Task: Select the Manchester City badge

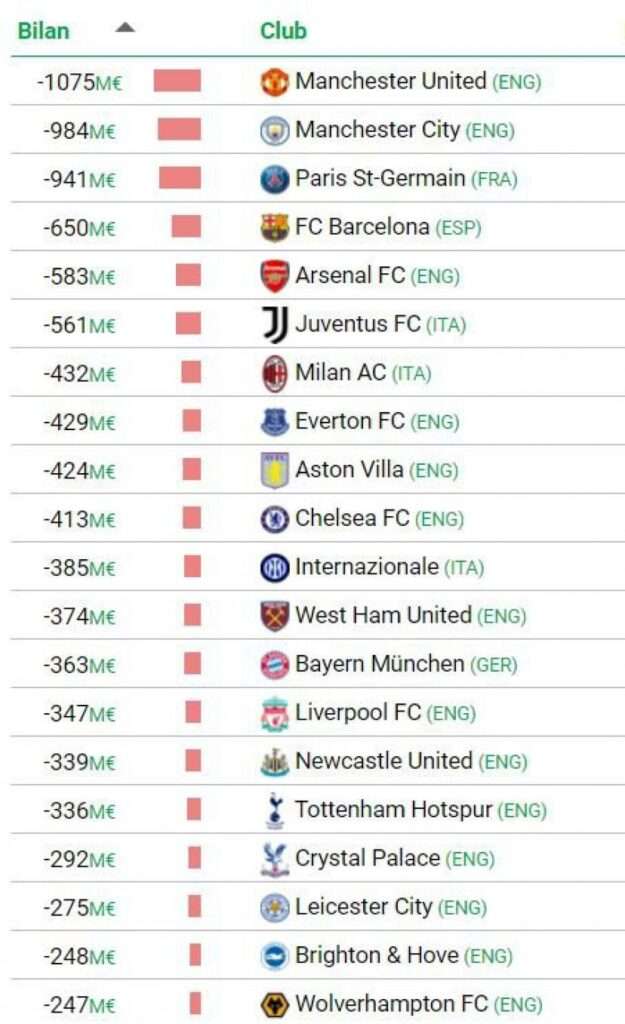Action: (x=273, y=130)
